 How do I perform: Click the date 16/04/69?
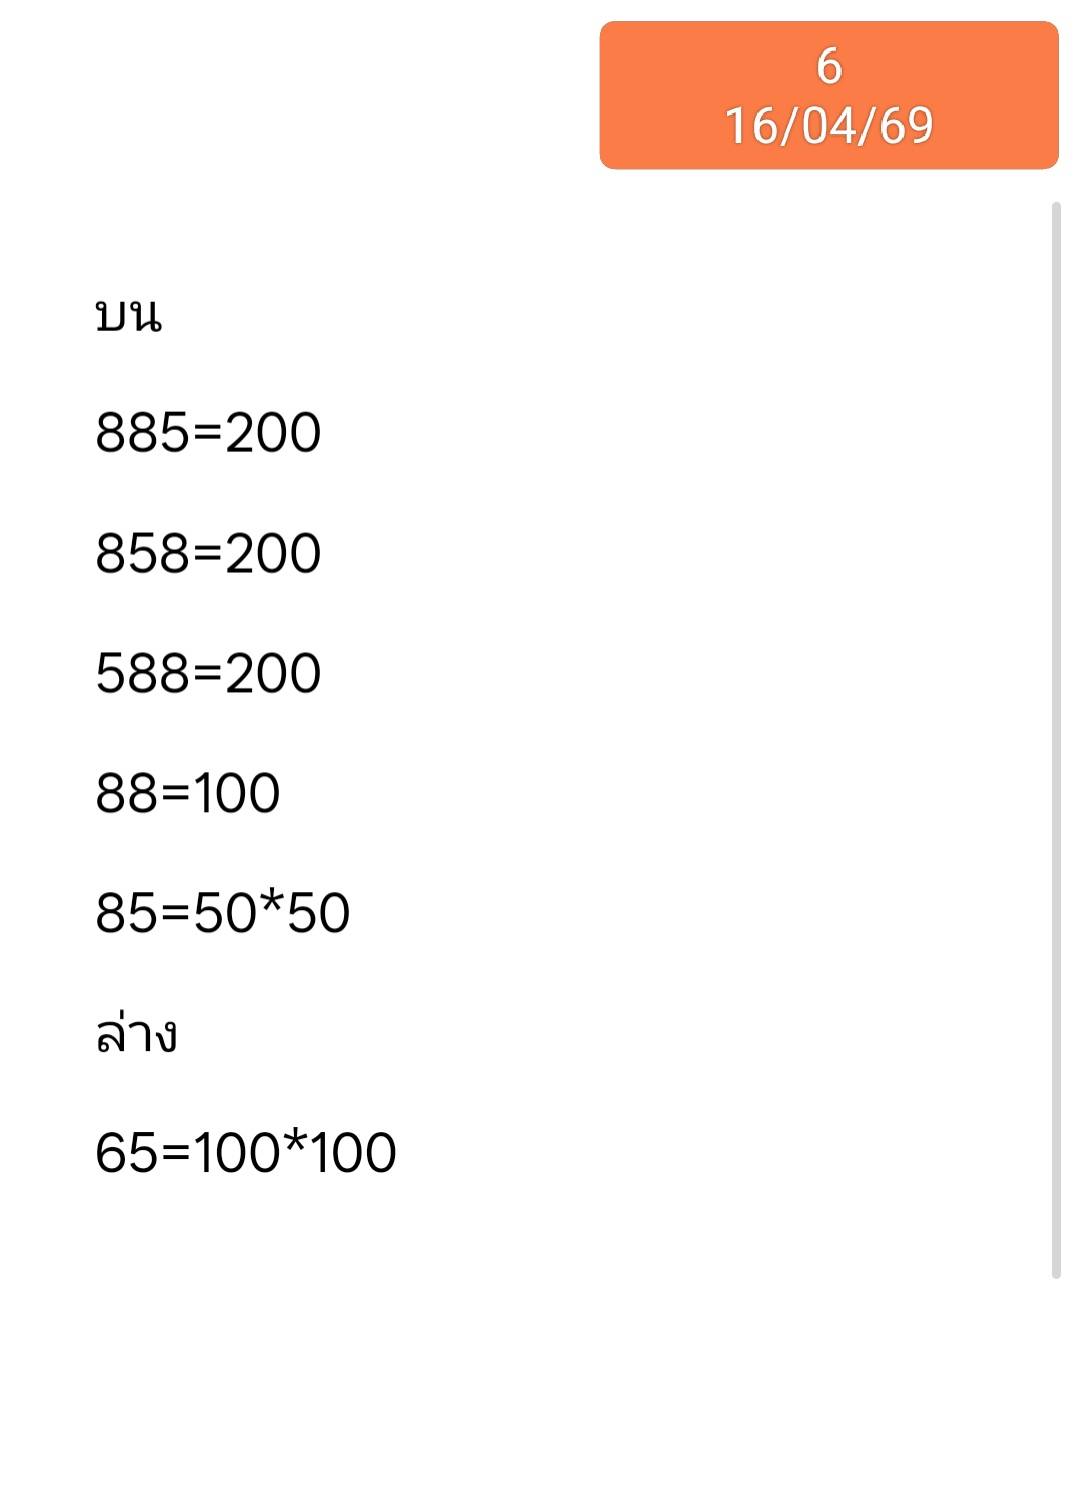click(829, 126)
